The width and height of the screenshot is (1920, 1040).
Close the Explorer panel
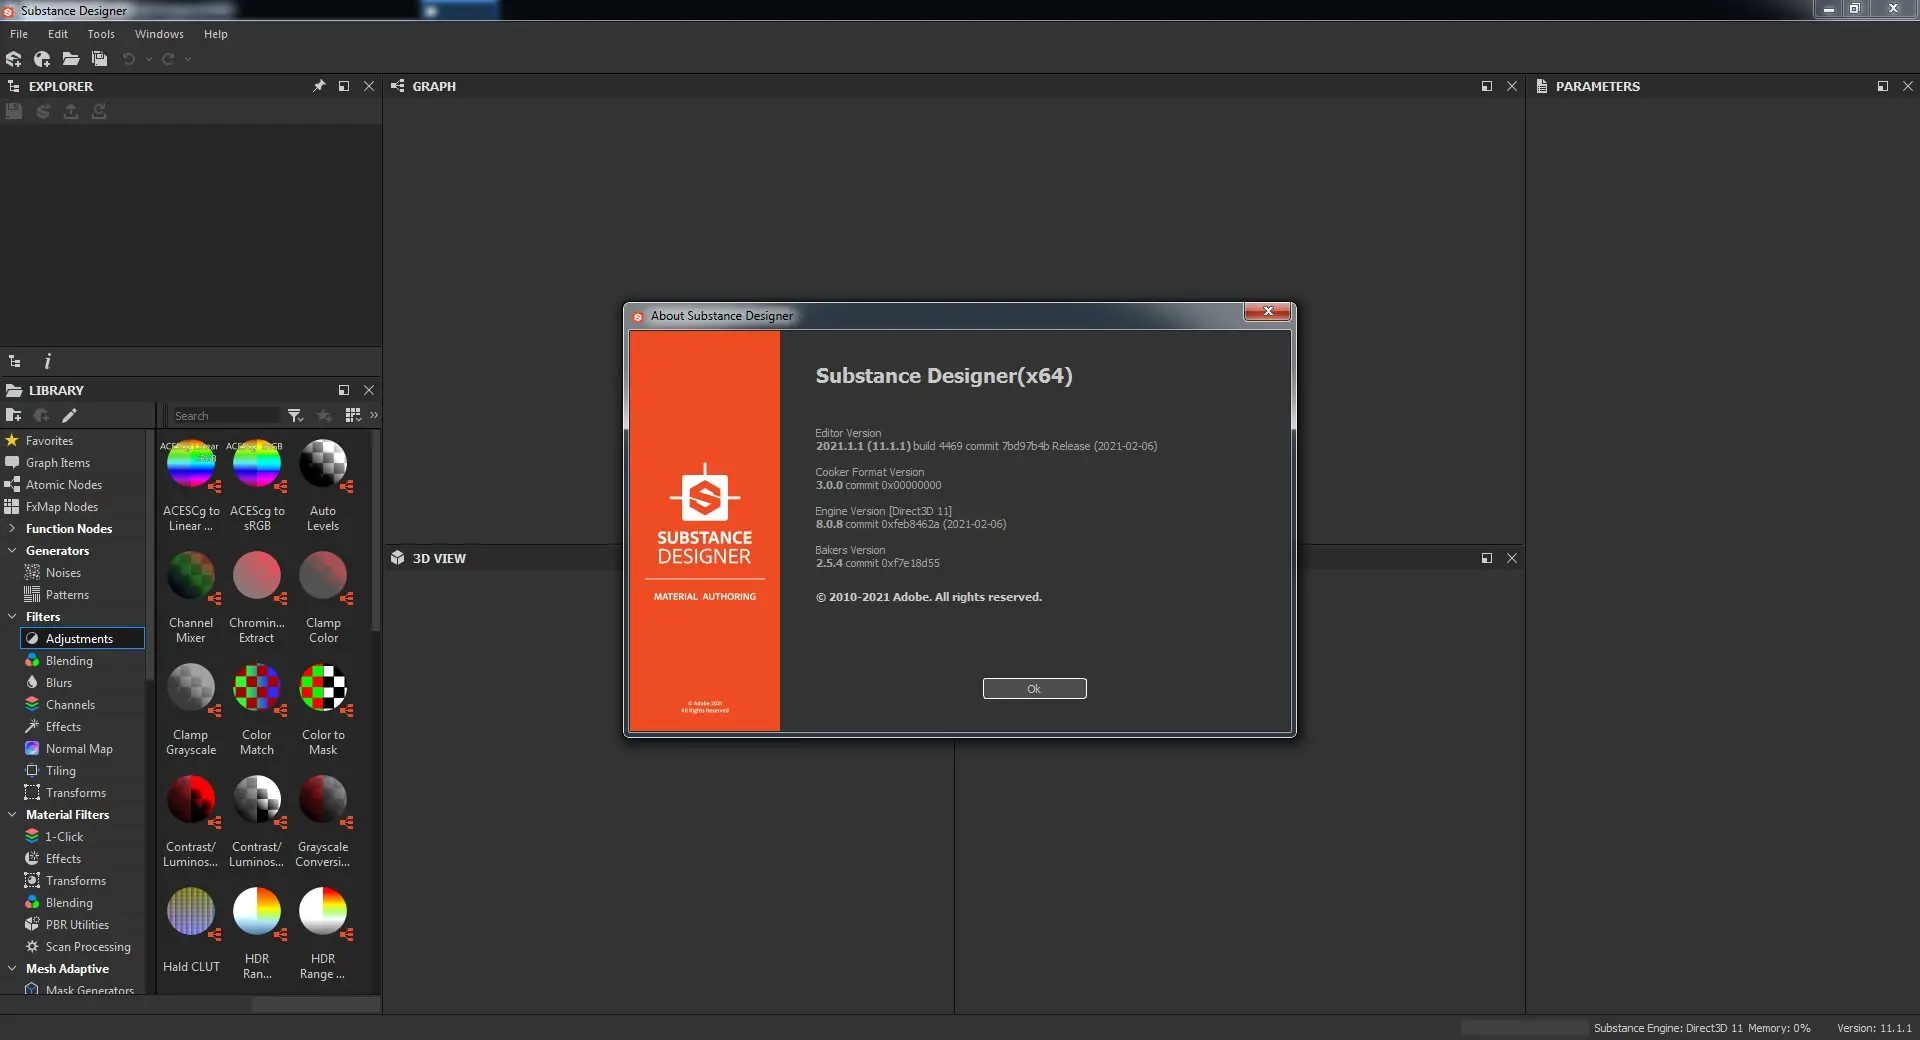point(369,86)
